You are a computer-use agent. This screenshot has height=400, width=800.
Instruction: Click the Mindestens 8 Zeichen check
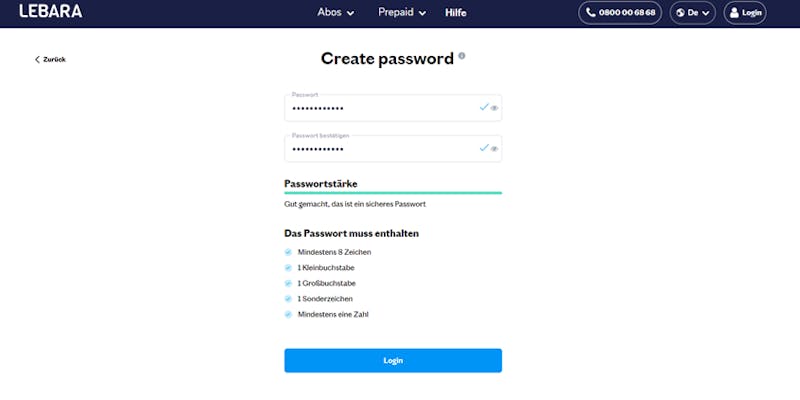click(x=288, y=252)
